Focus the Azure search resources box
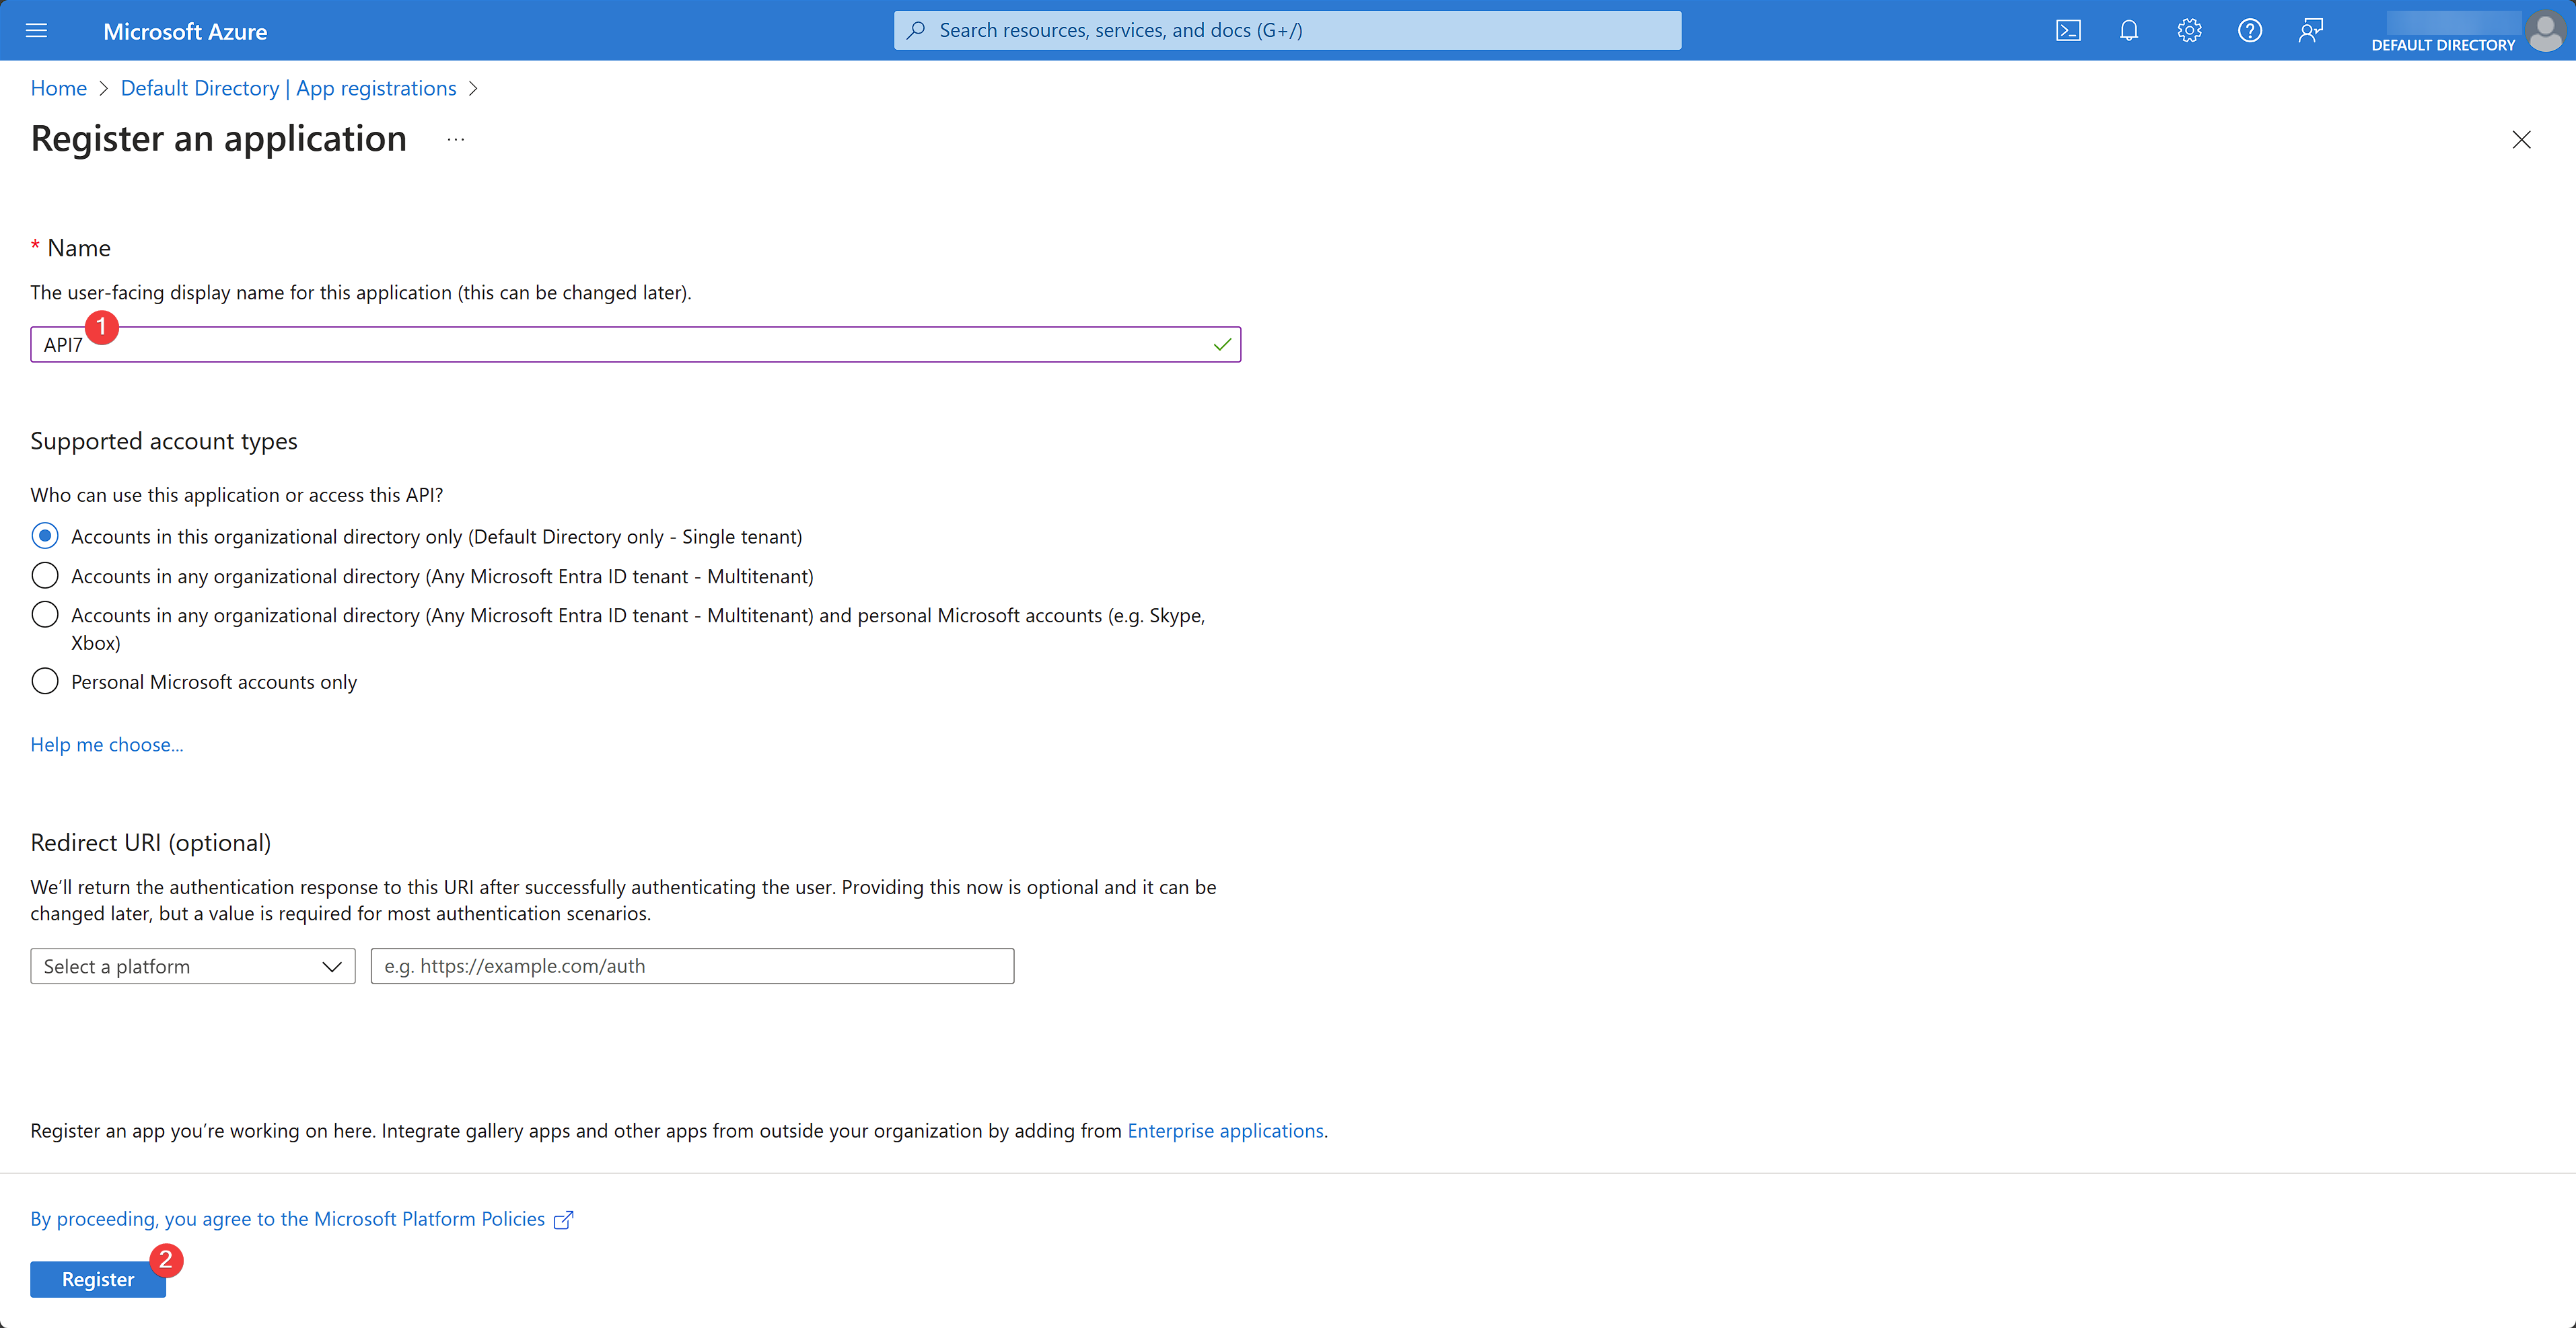This screenshot has height=1328, width=2576. pos(1287,30)
